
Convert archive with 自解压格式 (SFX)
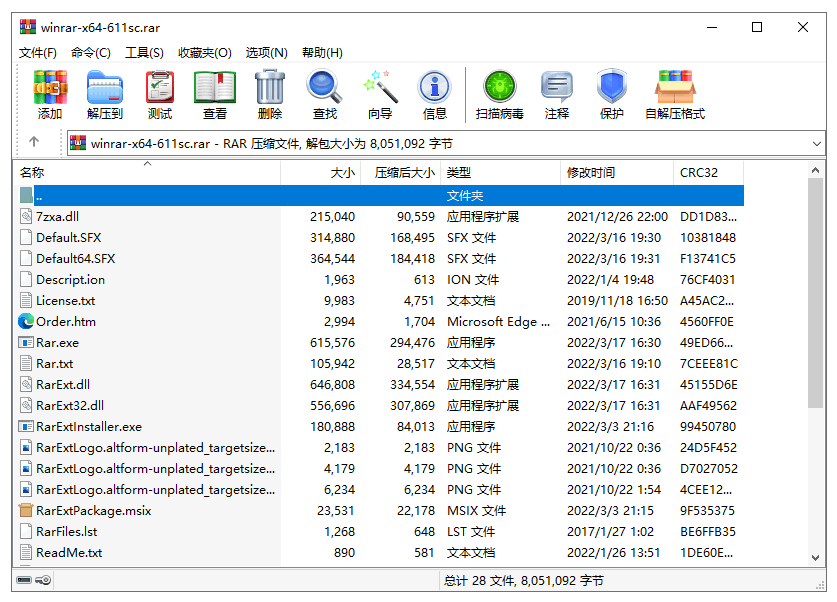point(675,87)
